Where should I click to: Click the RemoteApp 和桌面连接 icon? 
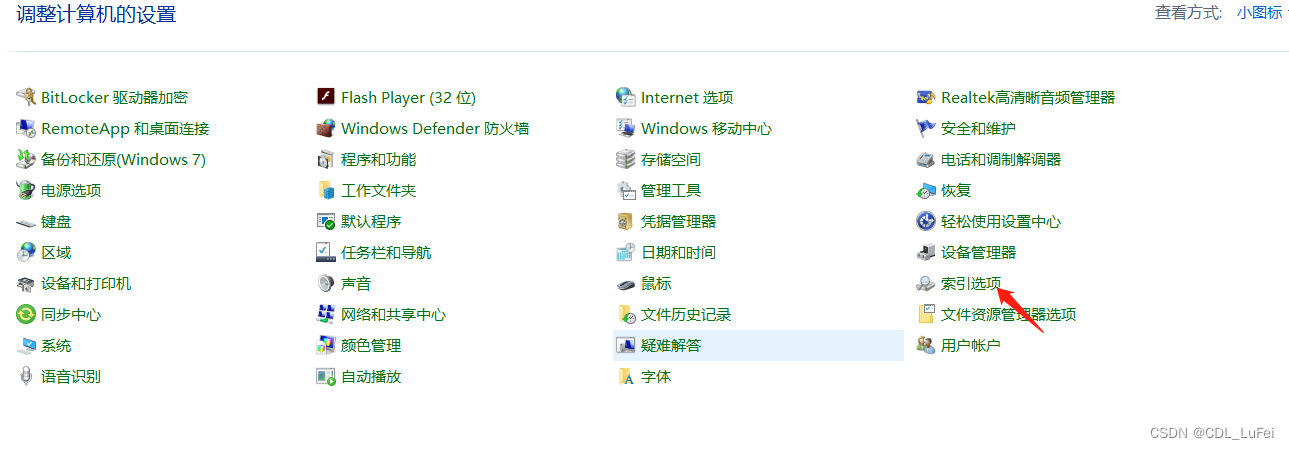pyautogui.click(x=26, y=128)
